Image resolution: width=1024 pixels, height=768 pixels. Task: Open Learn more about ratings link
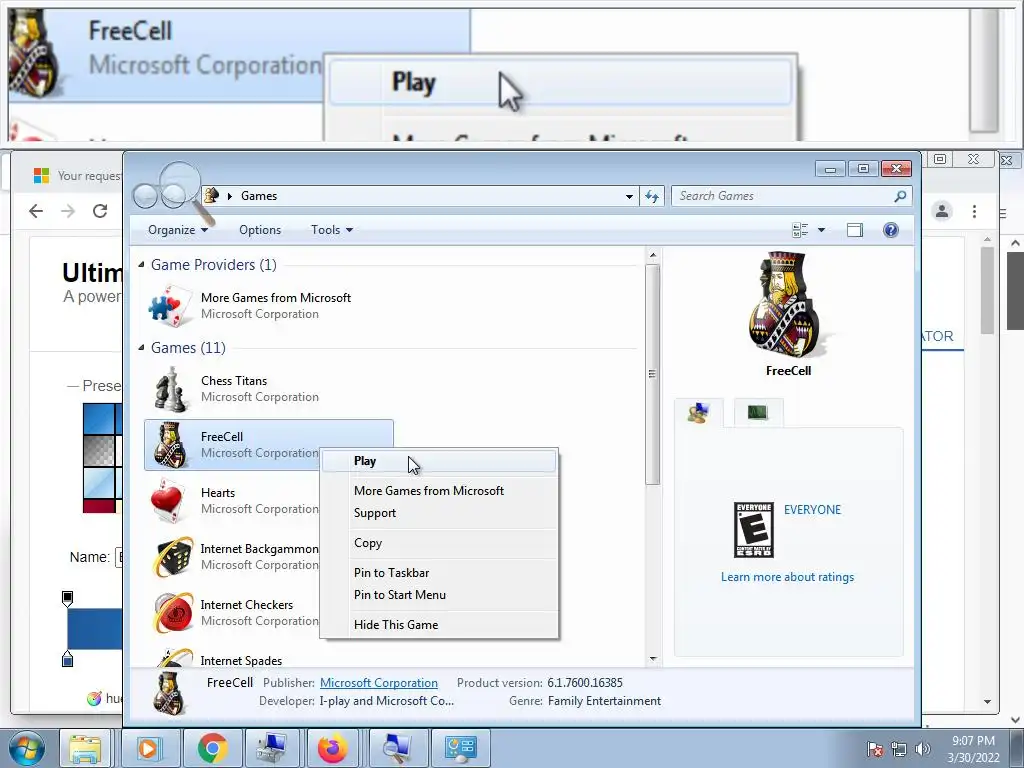787,577
